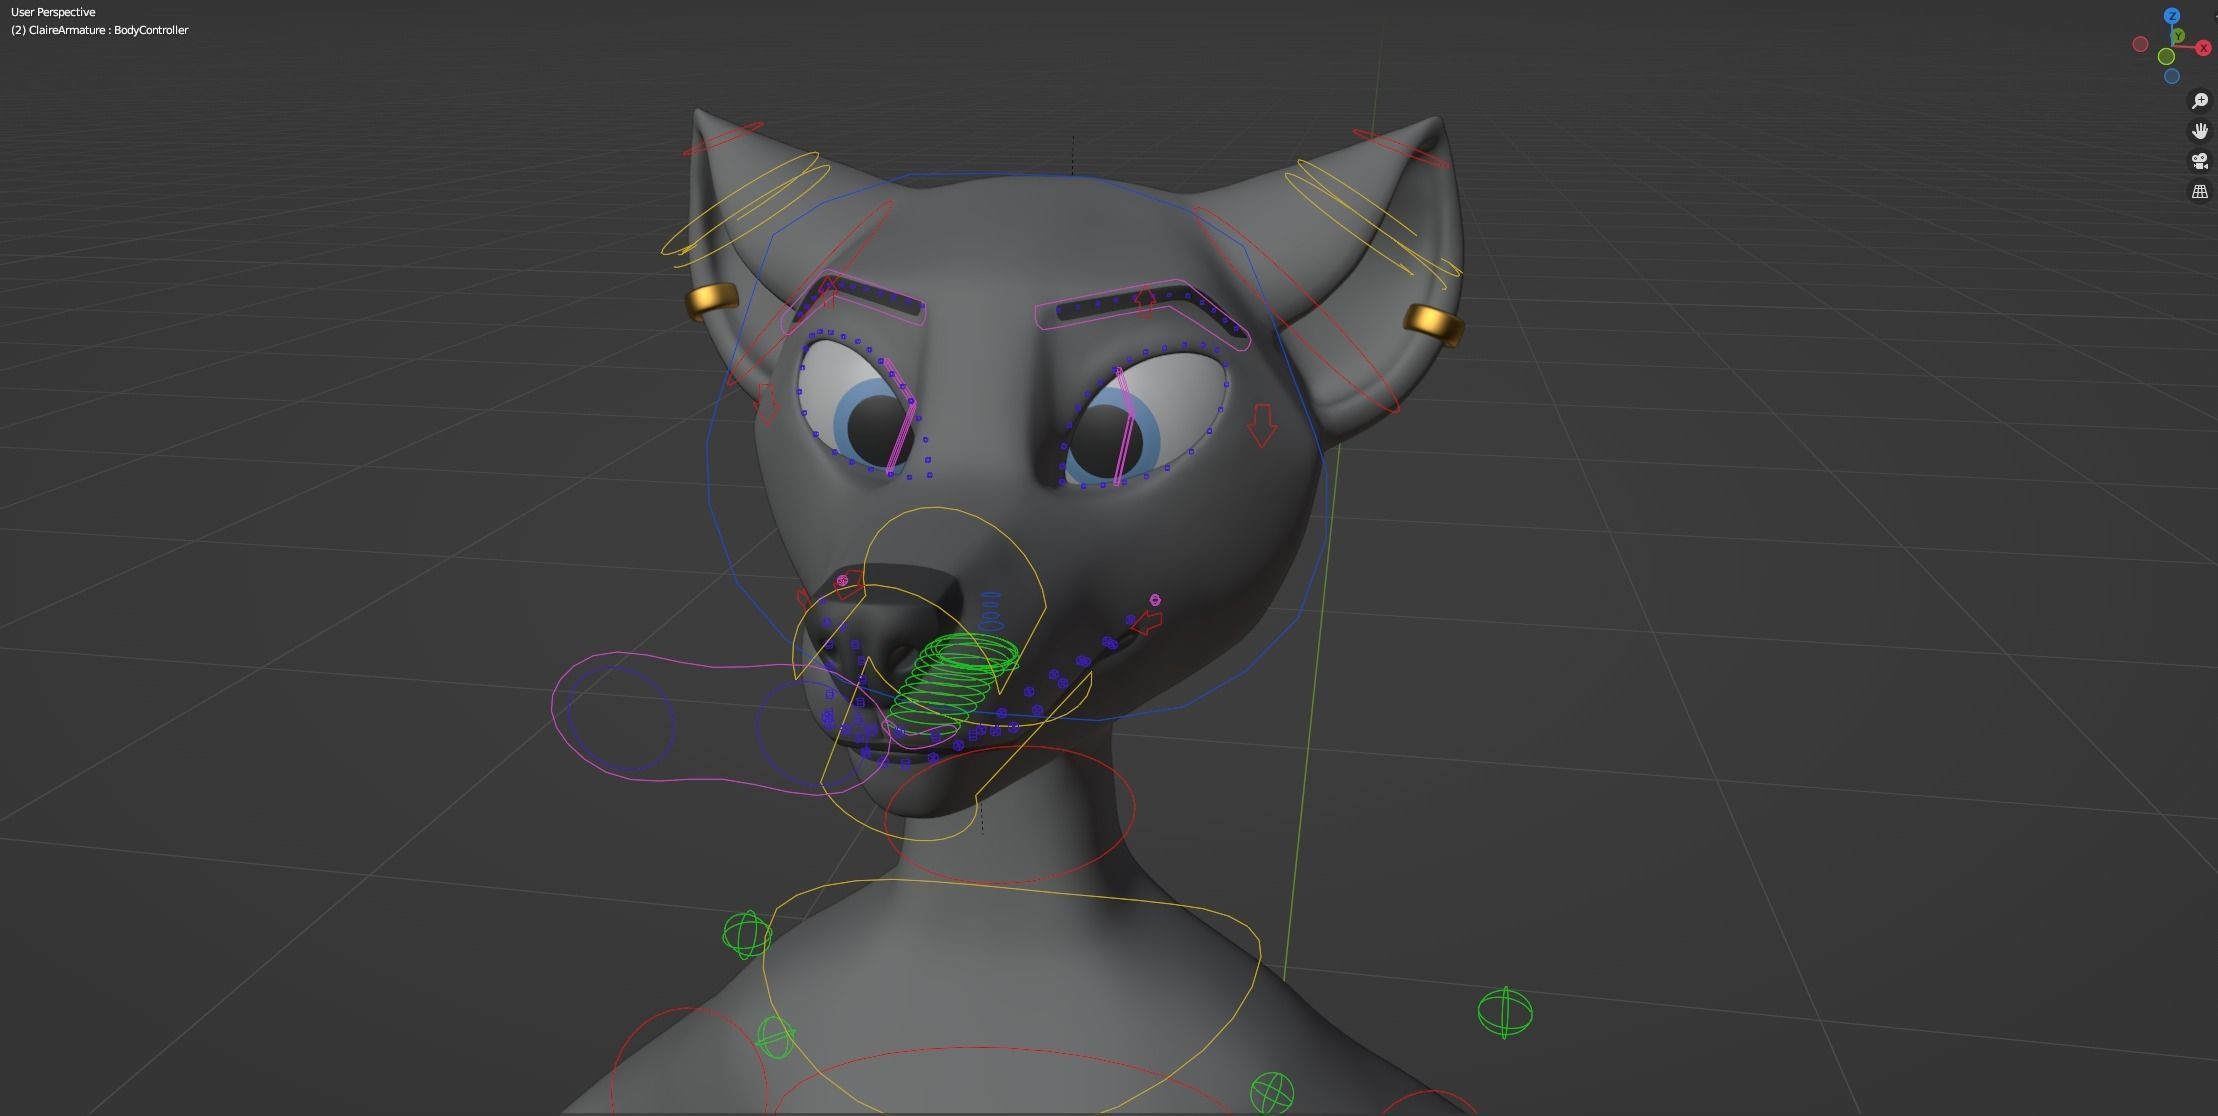
Task: Click the zoom magnifier viewport icon
Action: (2200, 101)
